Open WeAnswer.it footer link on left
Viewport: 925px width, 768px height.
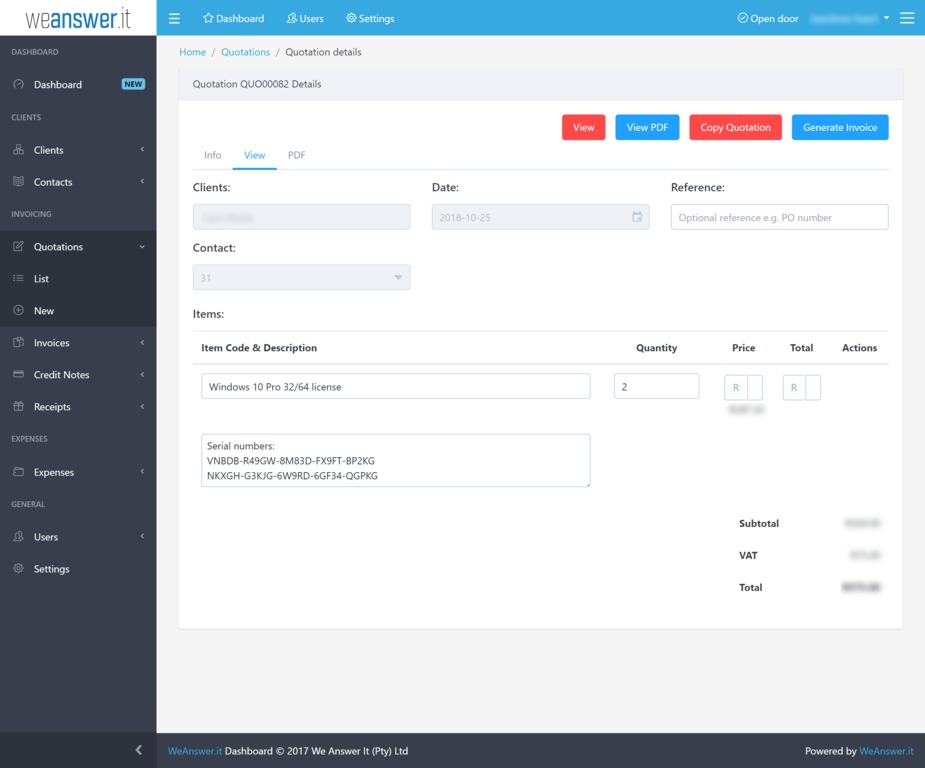coord(195,751)
